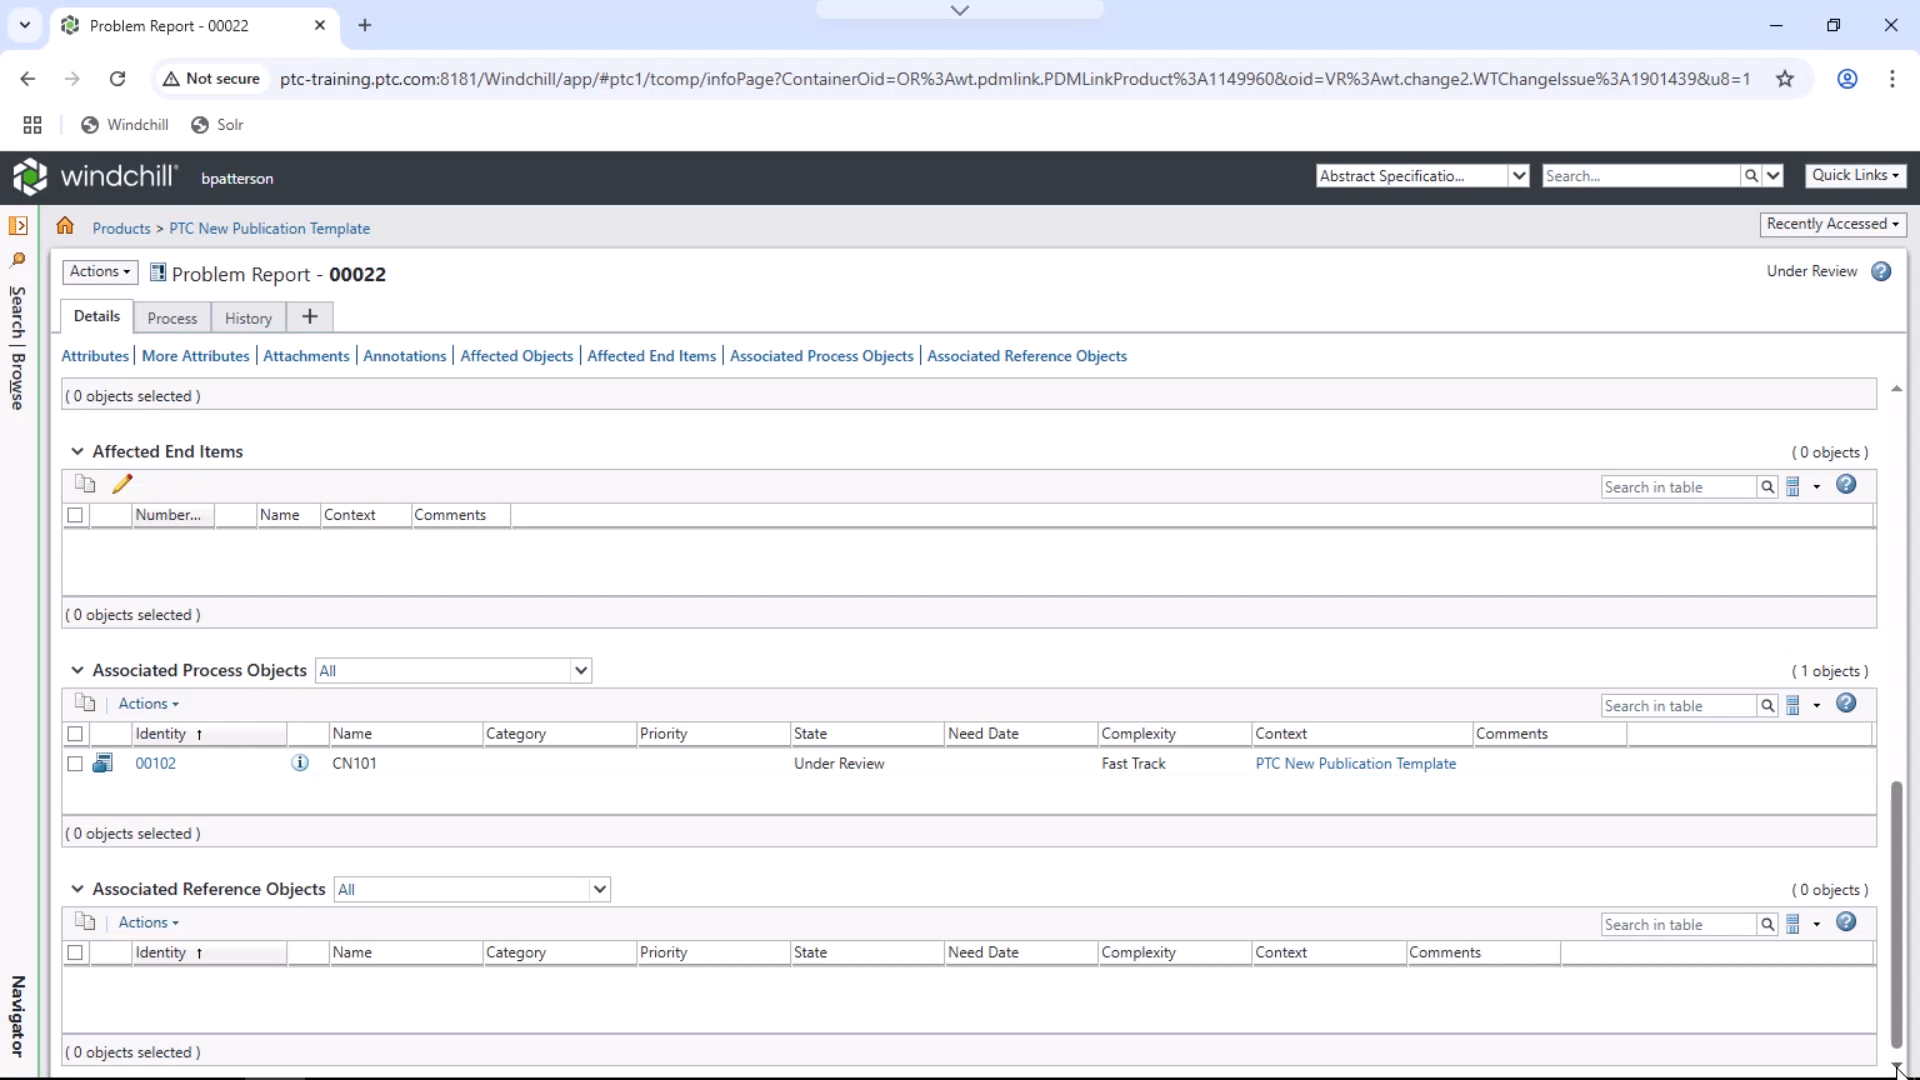Bookmark this page with star icon

coord(1785,79)
